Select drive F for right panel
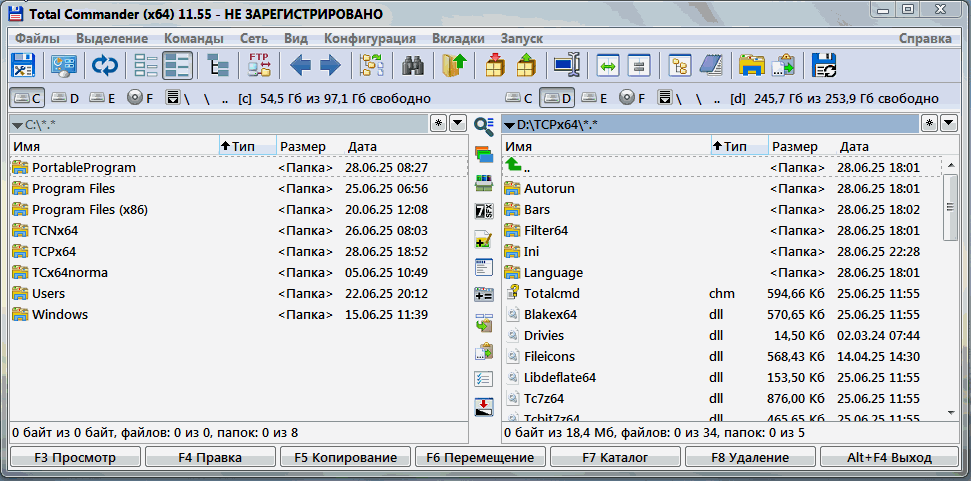 [x=633, y=98]
